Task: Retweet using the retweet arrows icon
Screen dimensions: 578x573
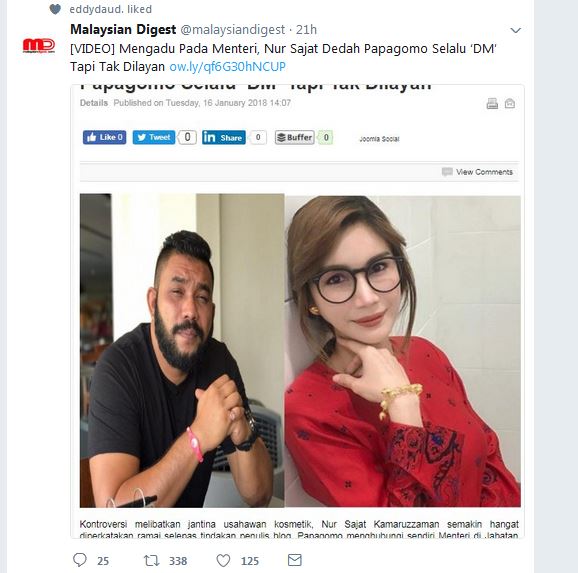Action: (152, 560)
